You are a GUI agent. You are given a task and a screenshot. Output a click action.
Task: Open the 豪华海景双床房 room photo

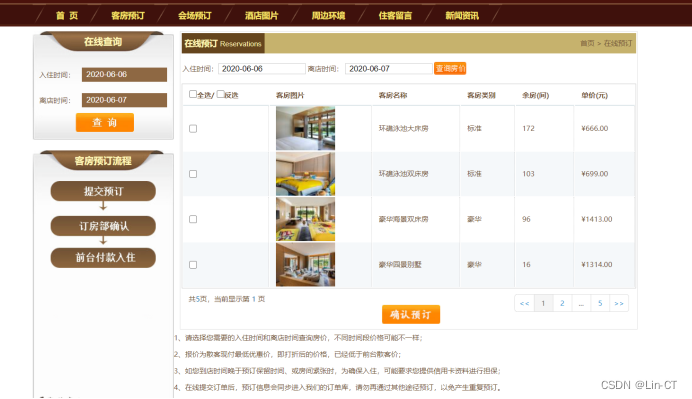305,219
